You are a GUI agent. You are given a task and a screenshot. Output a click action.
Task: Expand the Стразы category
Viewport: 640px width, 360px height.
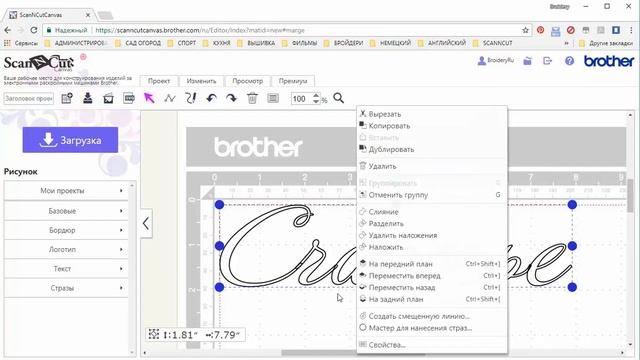(66, 288)
